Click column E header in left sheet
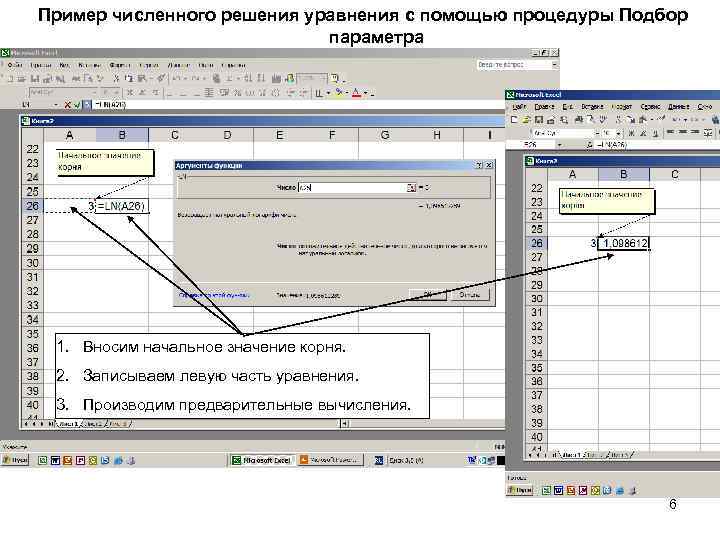Viewport: 720px width, 540px height. tap(279, 135)
